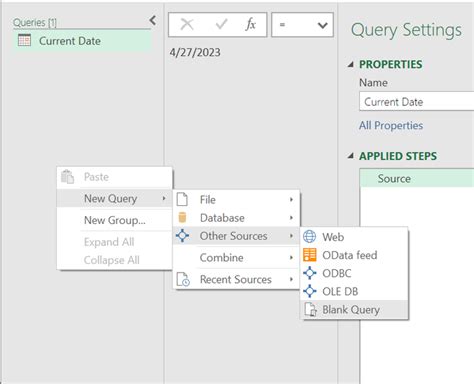
Task: Choose Paste in the context menu
Action: (x=115, y=177)
